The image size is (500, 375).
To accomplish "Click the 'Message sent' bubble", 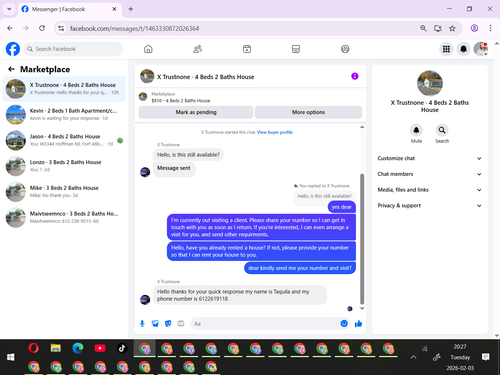I will click(x=174, y=168).
